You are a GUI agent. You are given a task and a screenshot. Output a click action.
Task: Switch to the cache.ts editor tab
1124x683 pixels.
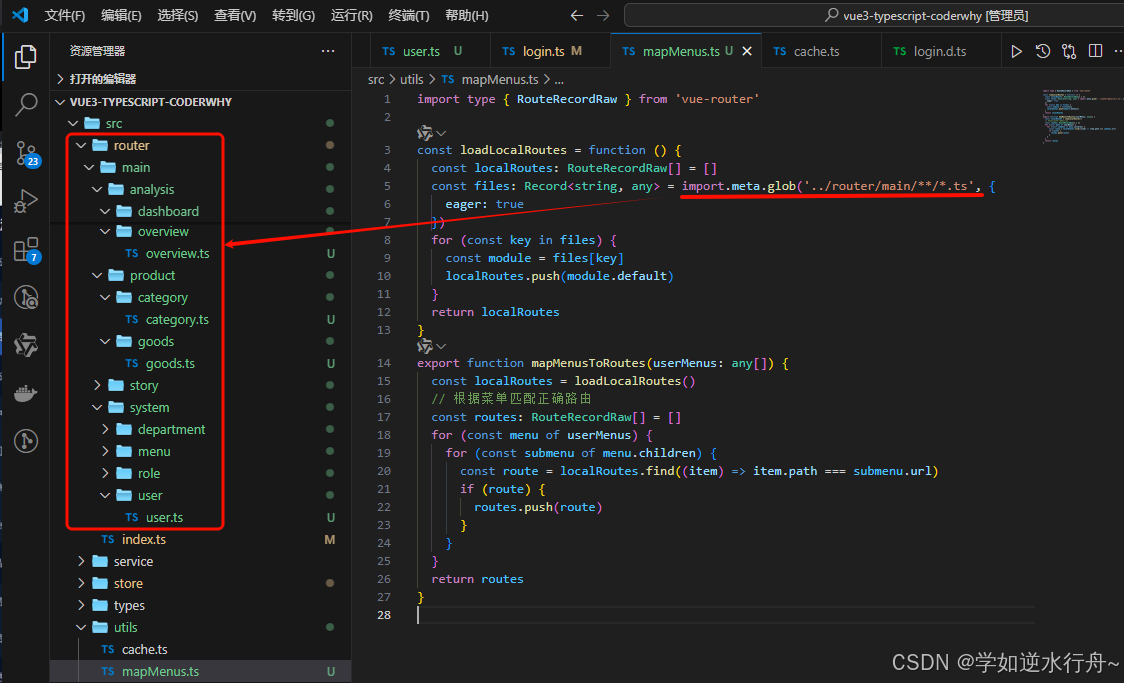click(x=821, y=51)
